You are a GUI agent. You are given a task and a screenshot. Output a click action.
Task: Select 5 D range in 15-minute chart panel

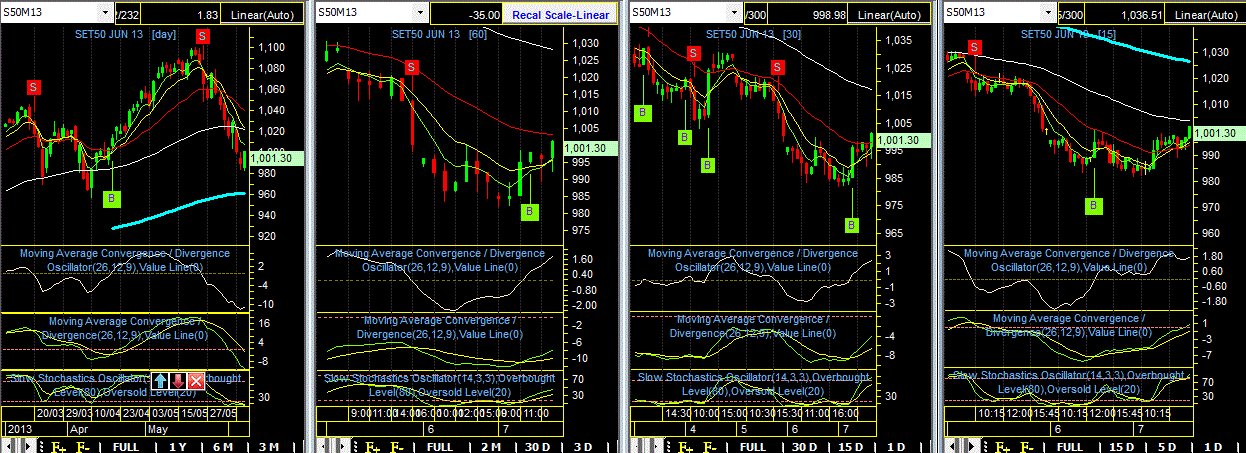(x=1168, y=446)
